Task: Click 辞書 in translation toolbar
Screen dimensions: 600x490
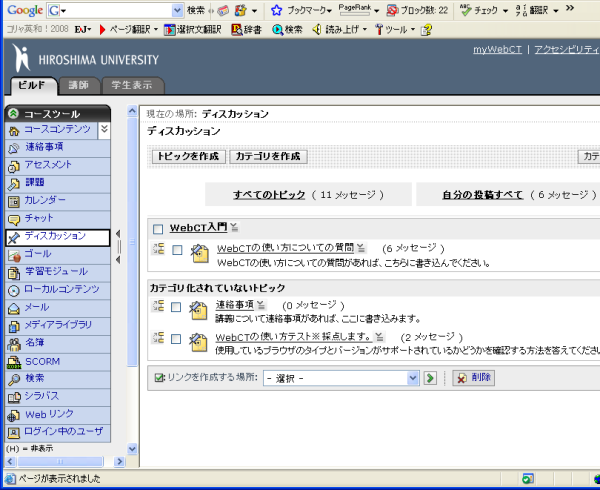Action: tap(246, 29)
